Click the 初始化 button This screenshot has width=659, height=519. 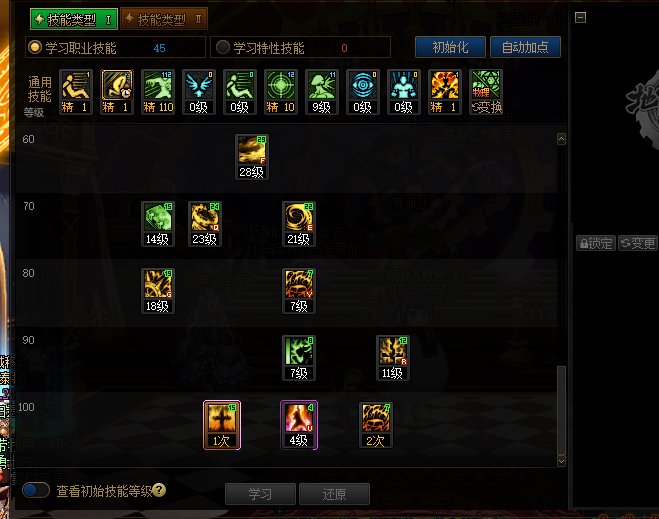450,47
